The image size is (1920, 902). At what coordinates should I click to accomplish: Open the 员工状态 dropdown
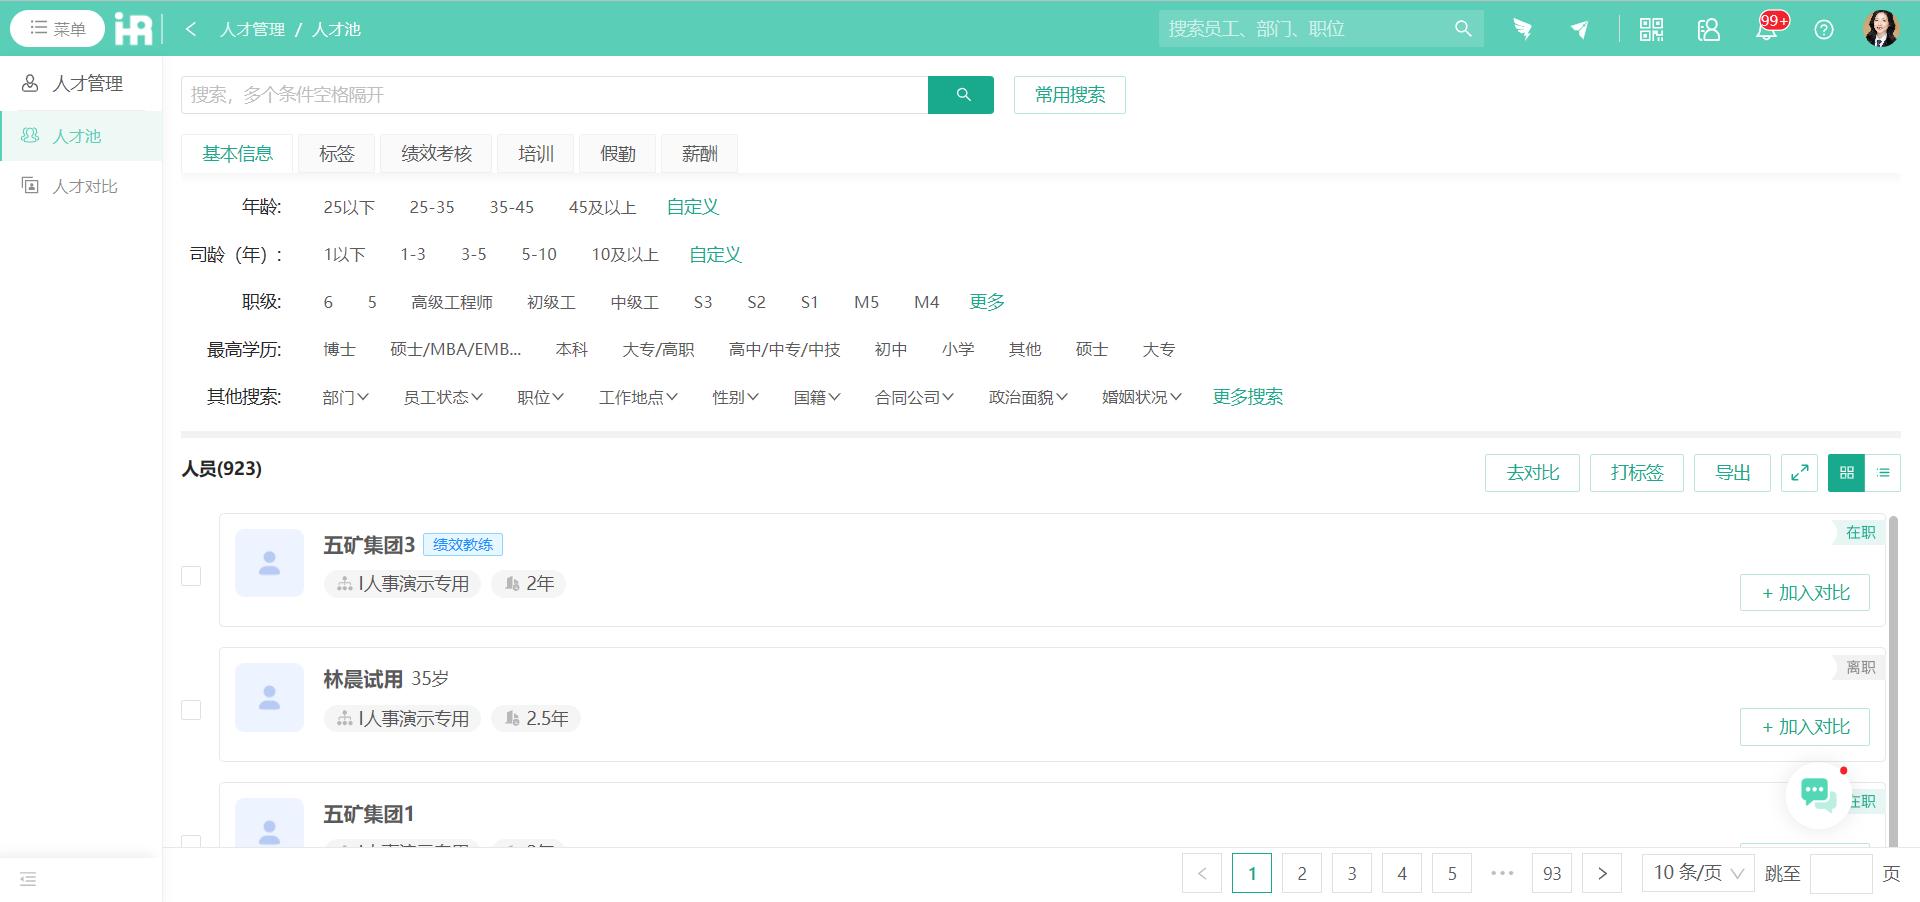tap(441, 397)
